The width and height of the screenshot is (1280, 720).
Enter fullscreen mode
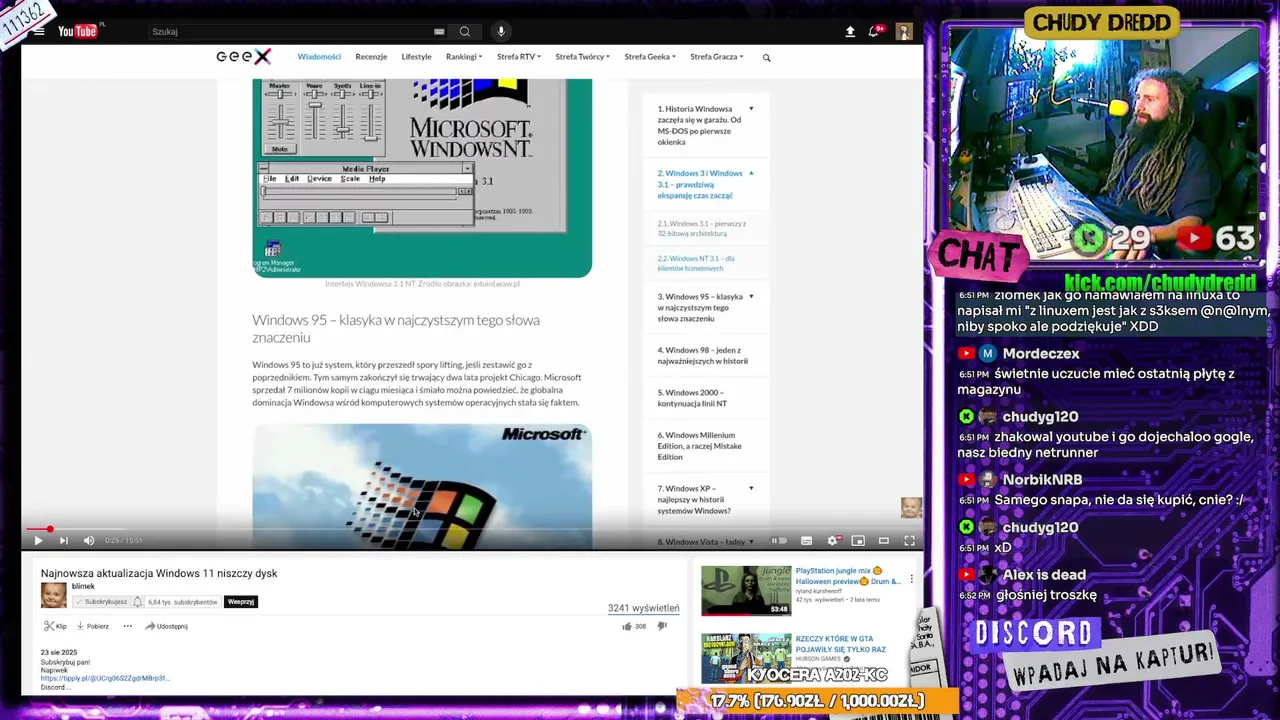[x=909, y=541]
